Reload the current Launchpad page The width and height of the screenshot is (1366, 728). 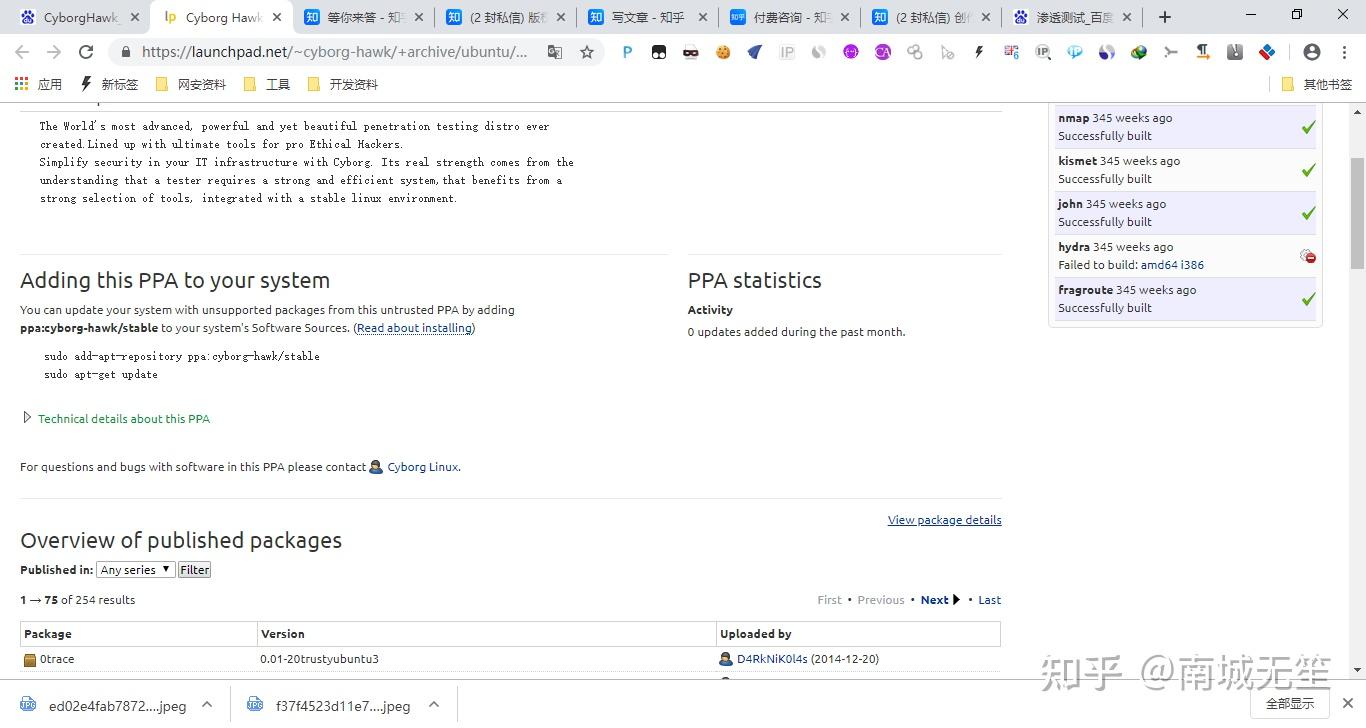[x=86, y=52]
